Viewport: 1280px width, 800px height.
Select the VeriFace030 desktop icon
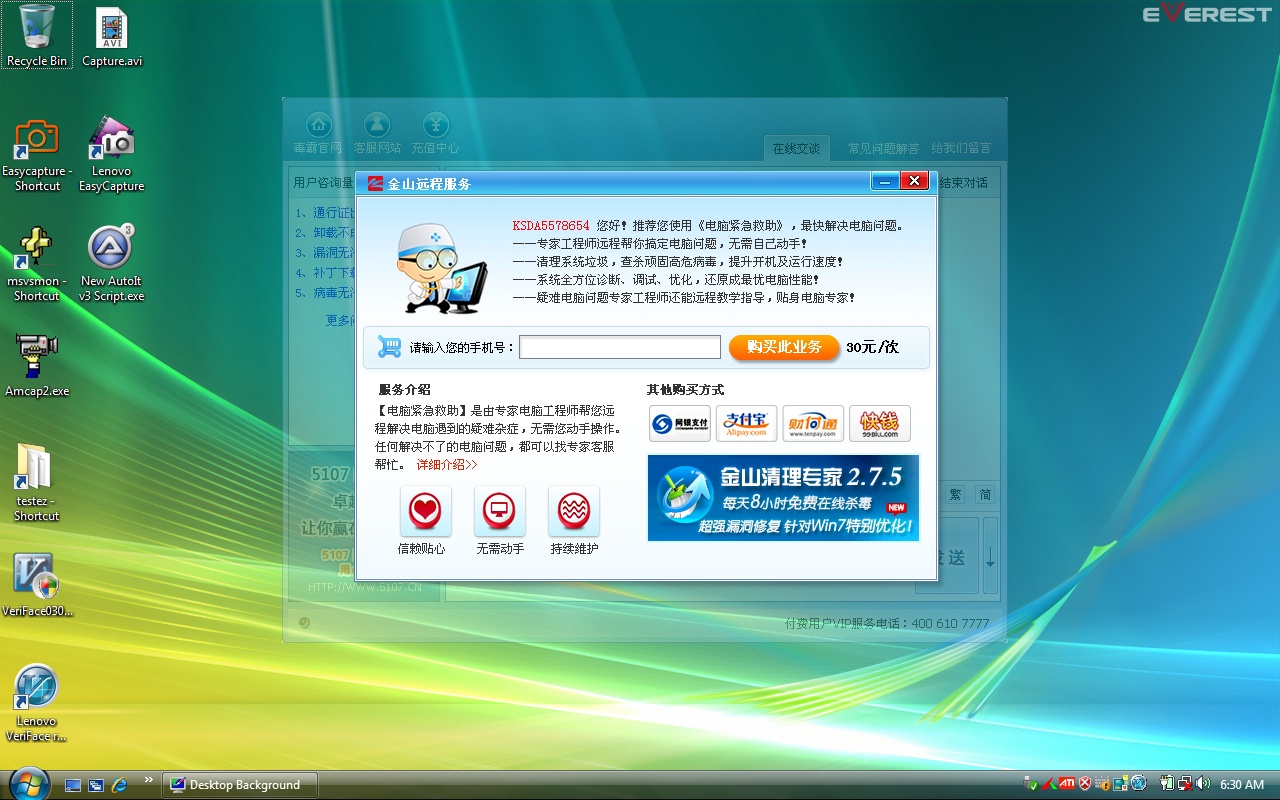[x=37, y=586]
